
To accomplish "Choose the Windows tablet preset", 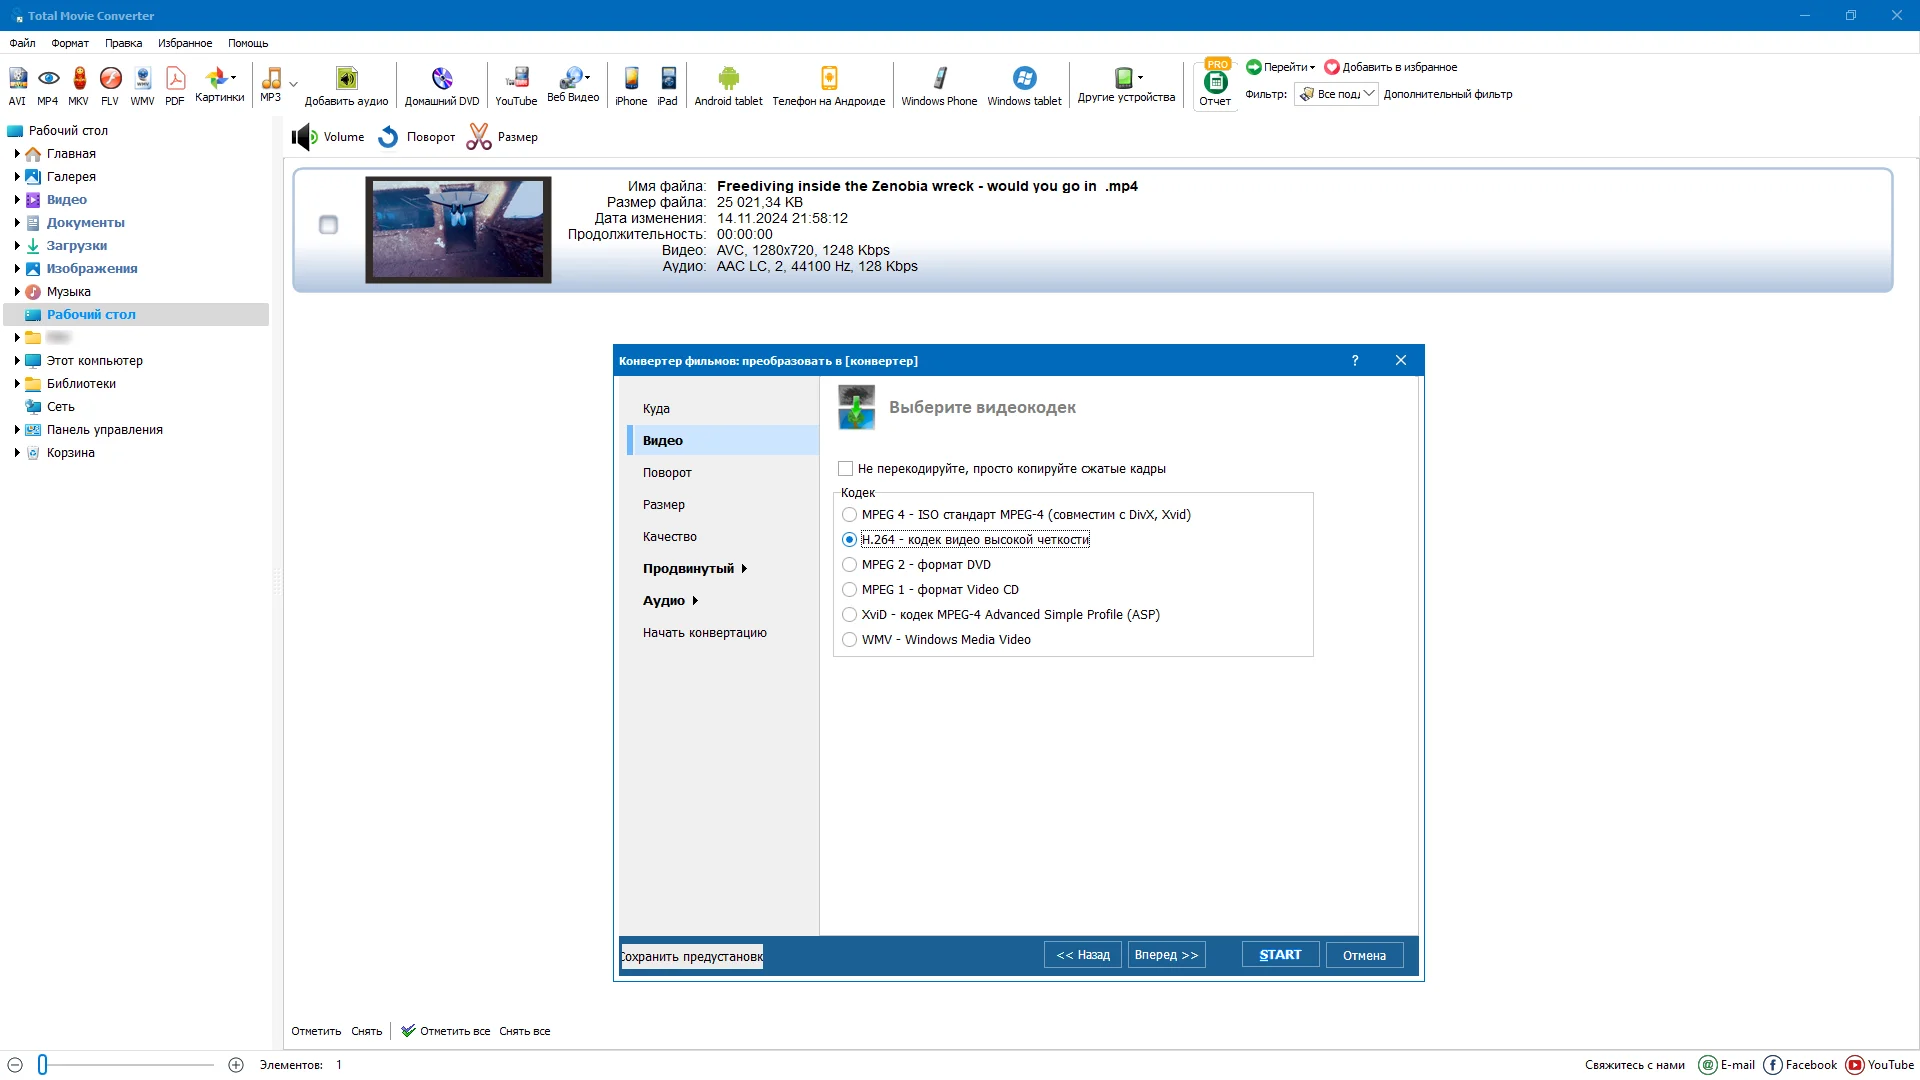I will [x=1024, y=86].
